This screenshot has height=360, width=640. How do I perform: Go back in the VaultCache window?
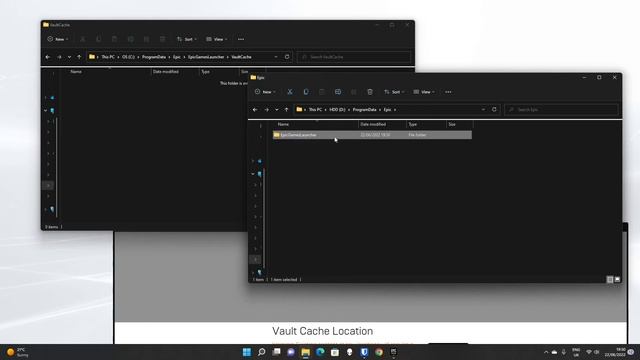pyautogui.click(x=48, y=57)
